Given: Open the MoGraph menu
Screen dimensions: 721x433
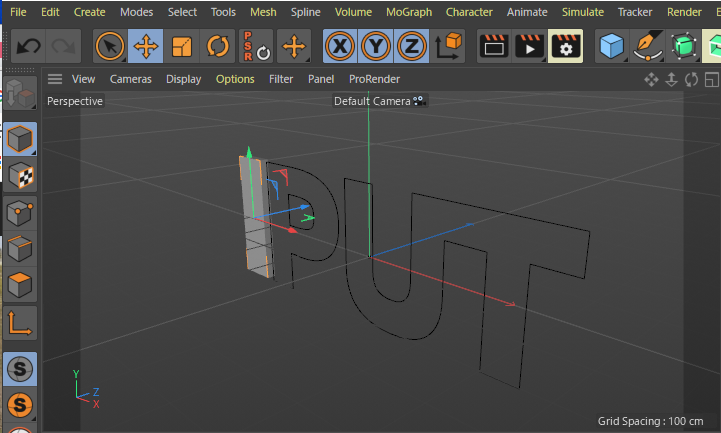Looking at the screenshot, I should click(x=408, y=12).
